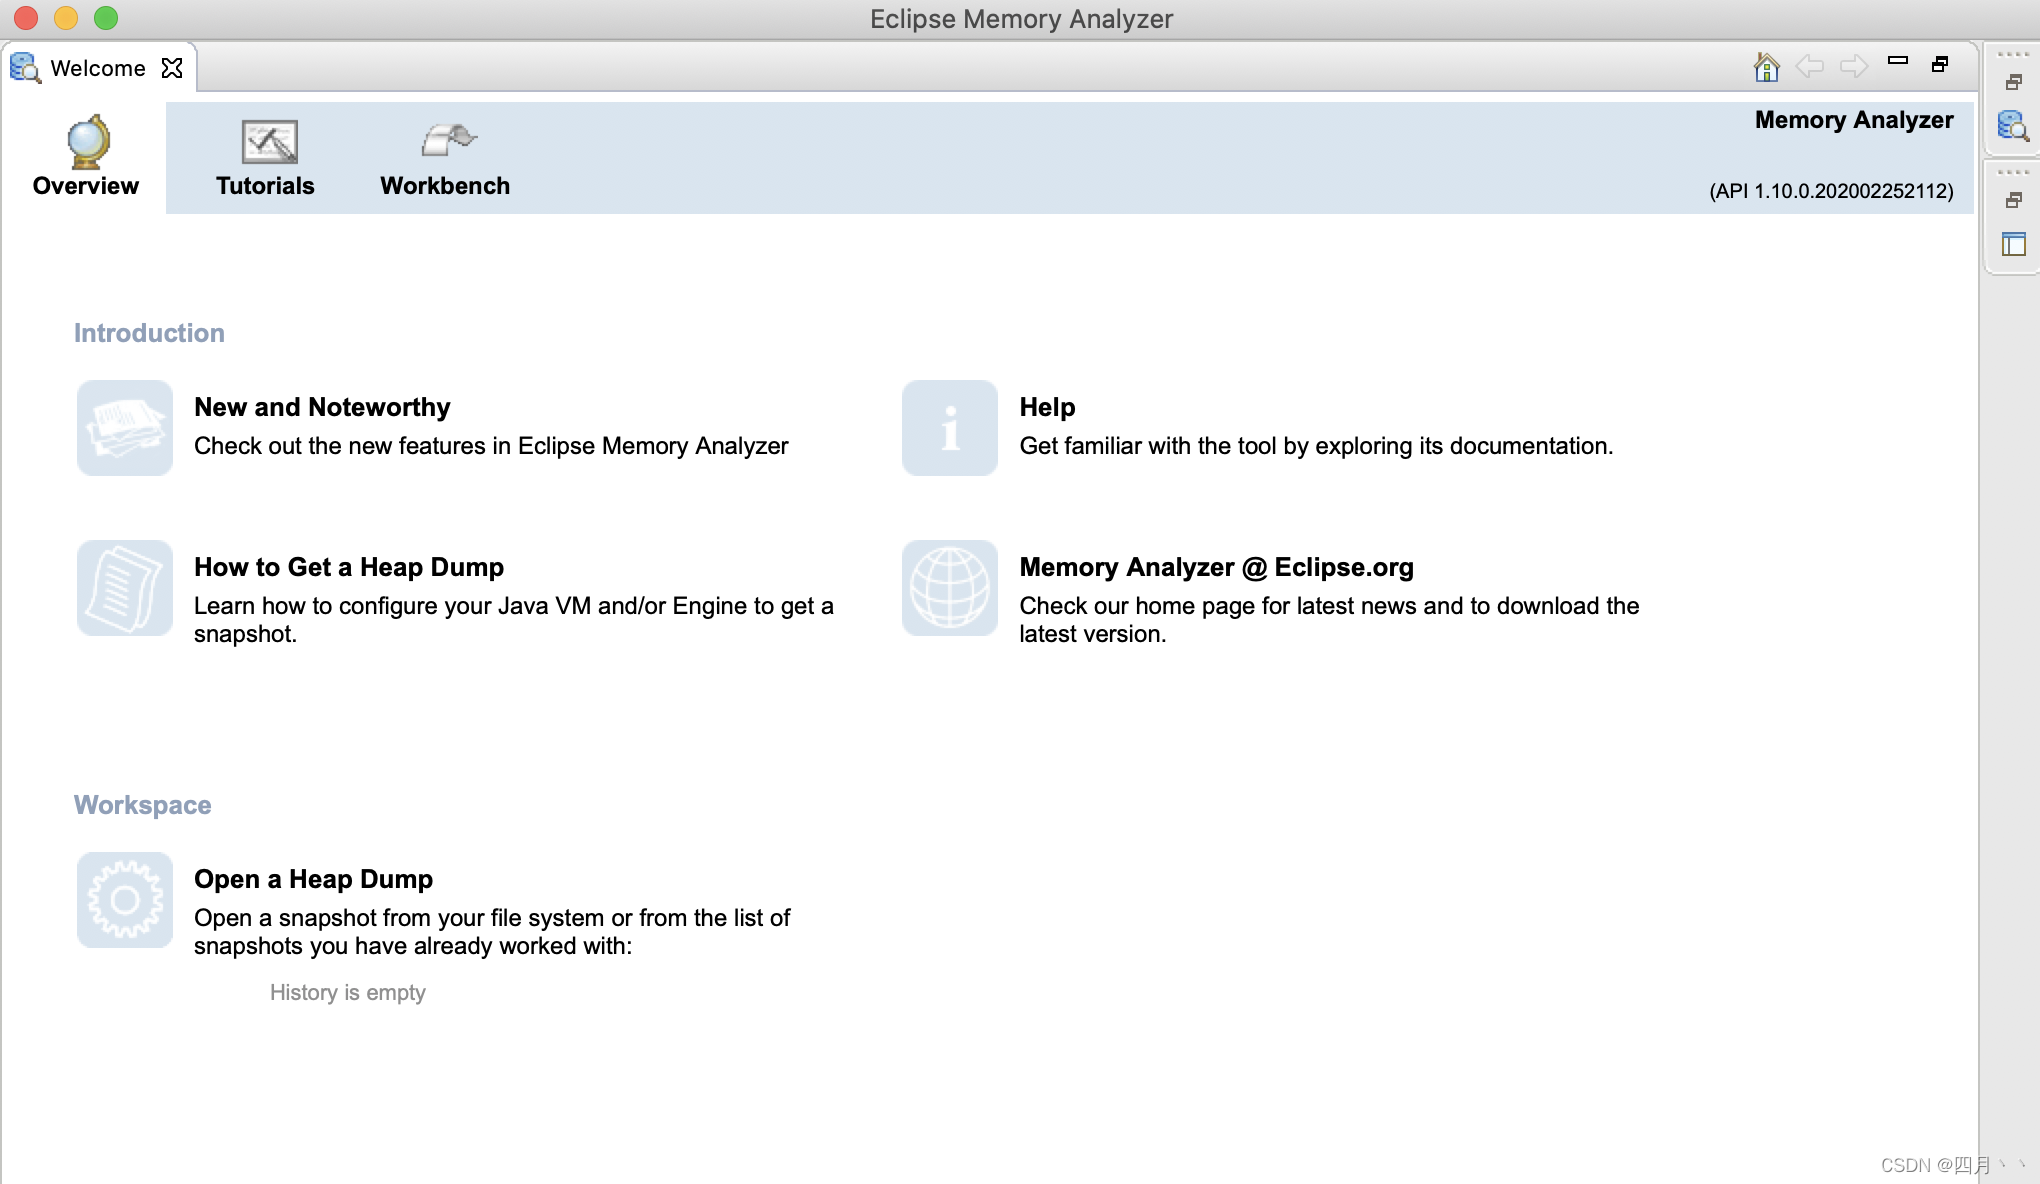Click the History is empty text

tap(348, 993)
